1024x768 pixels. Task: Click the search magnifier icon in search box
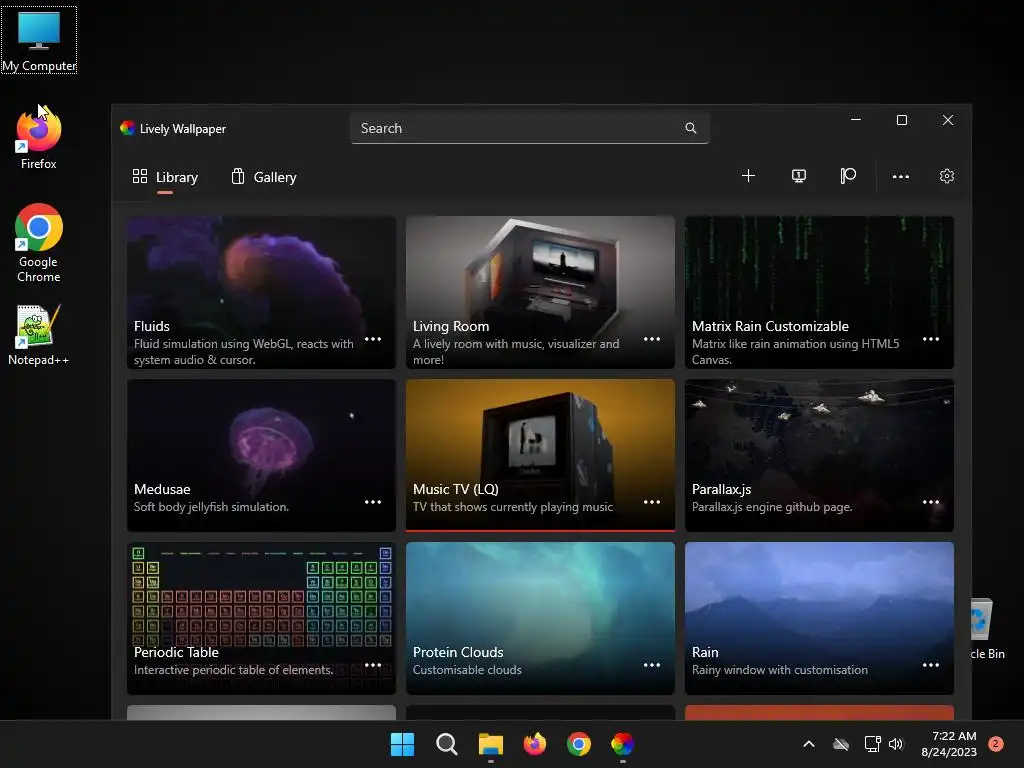pos(690,128)
